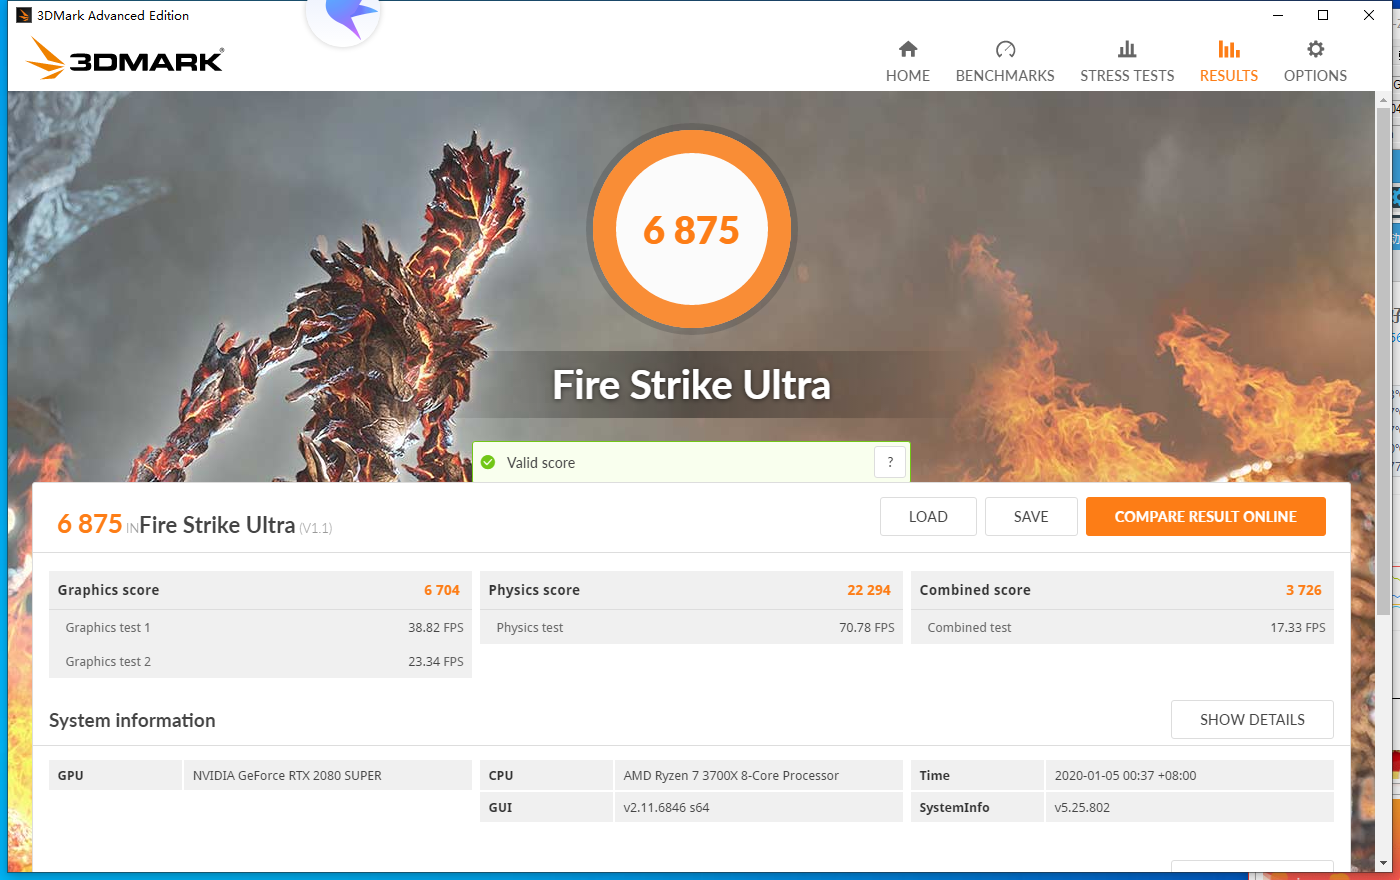Image resolution: width=1400 pixels, height=880 pixels.
Task: Maximize the 3DMark window
Action: tap(1323, 15)
